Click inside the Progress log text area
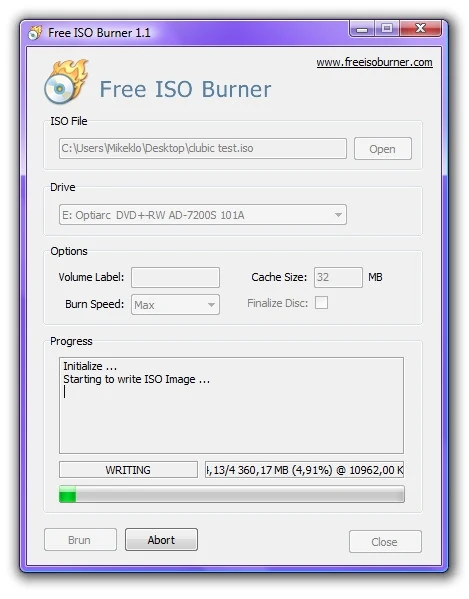The image size is (469, 599). [x=231, y=405]
